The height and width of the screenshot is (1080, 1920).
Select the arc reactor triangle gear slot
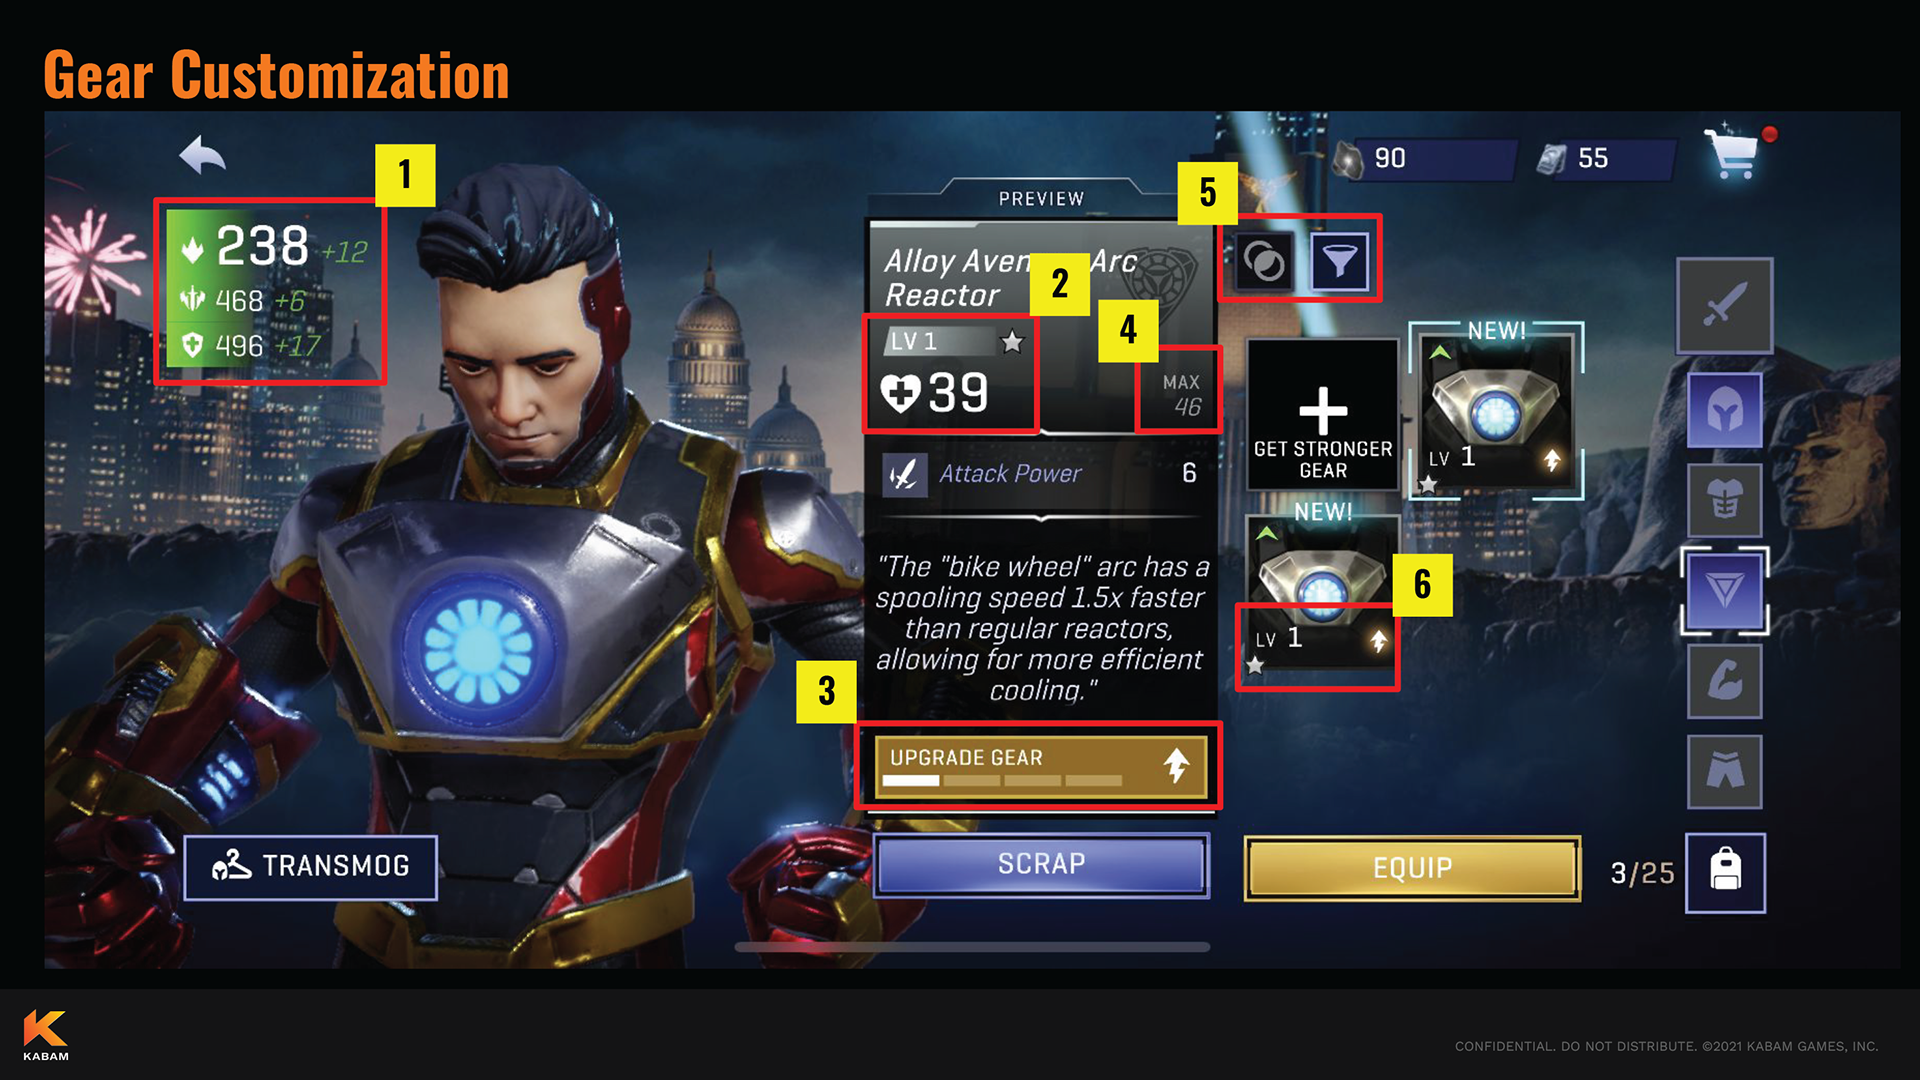(x=1724, y=590)
